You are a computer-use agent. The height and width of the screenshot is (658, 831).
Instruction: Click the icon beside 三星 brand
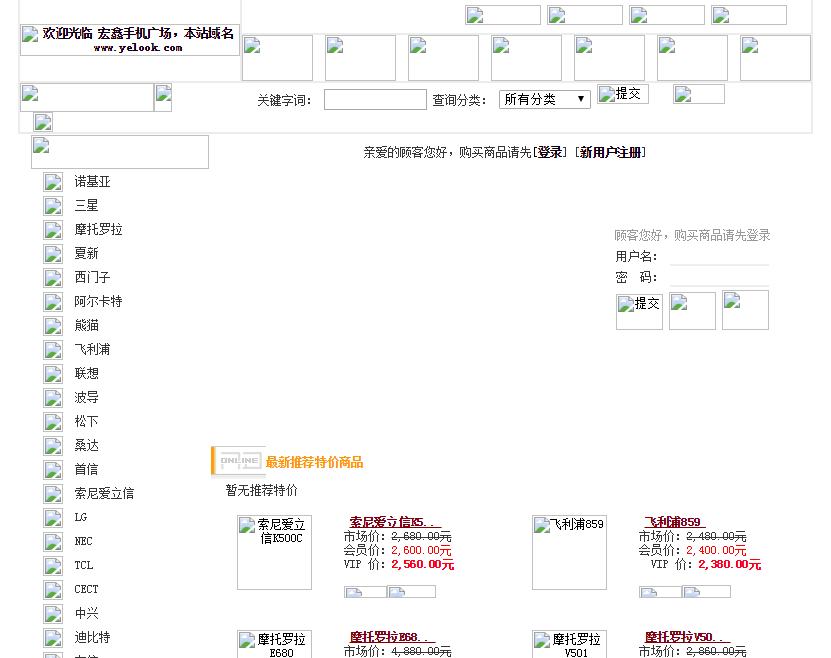coord(53,206)
